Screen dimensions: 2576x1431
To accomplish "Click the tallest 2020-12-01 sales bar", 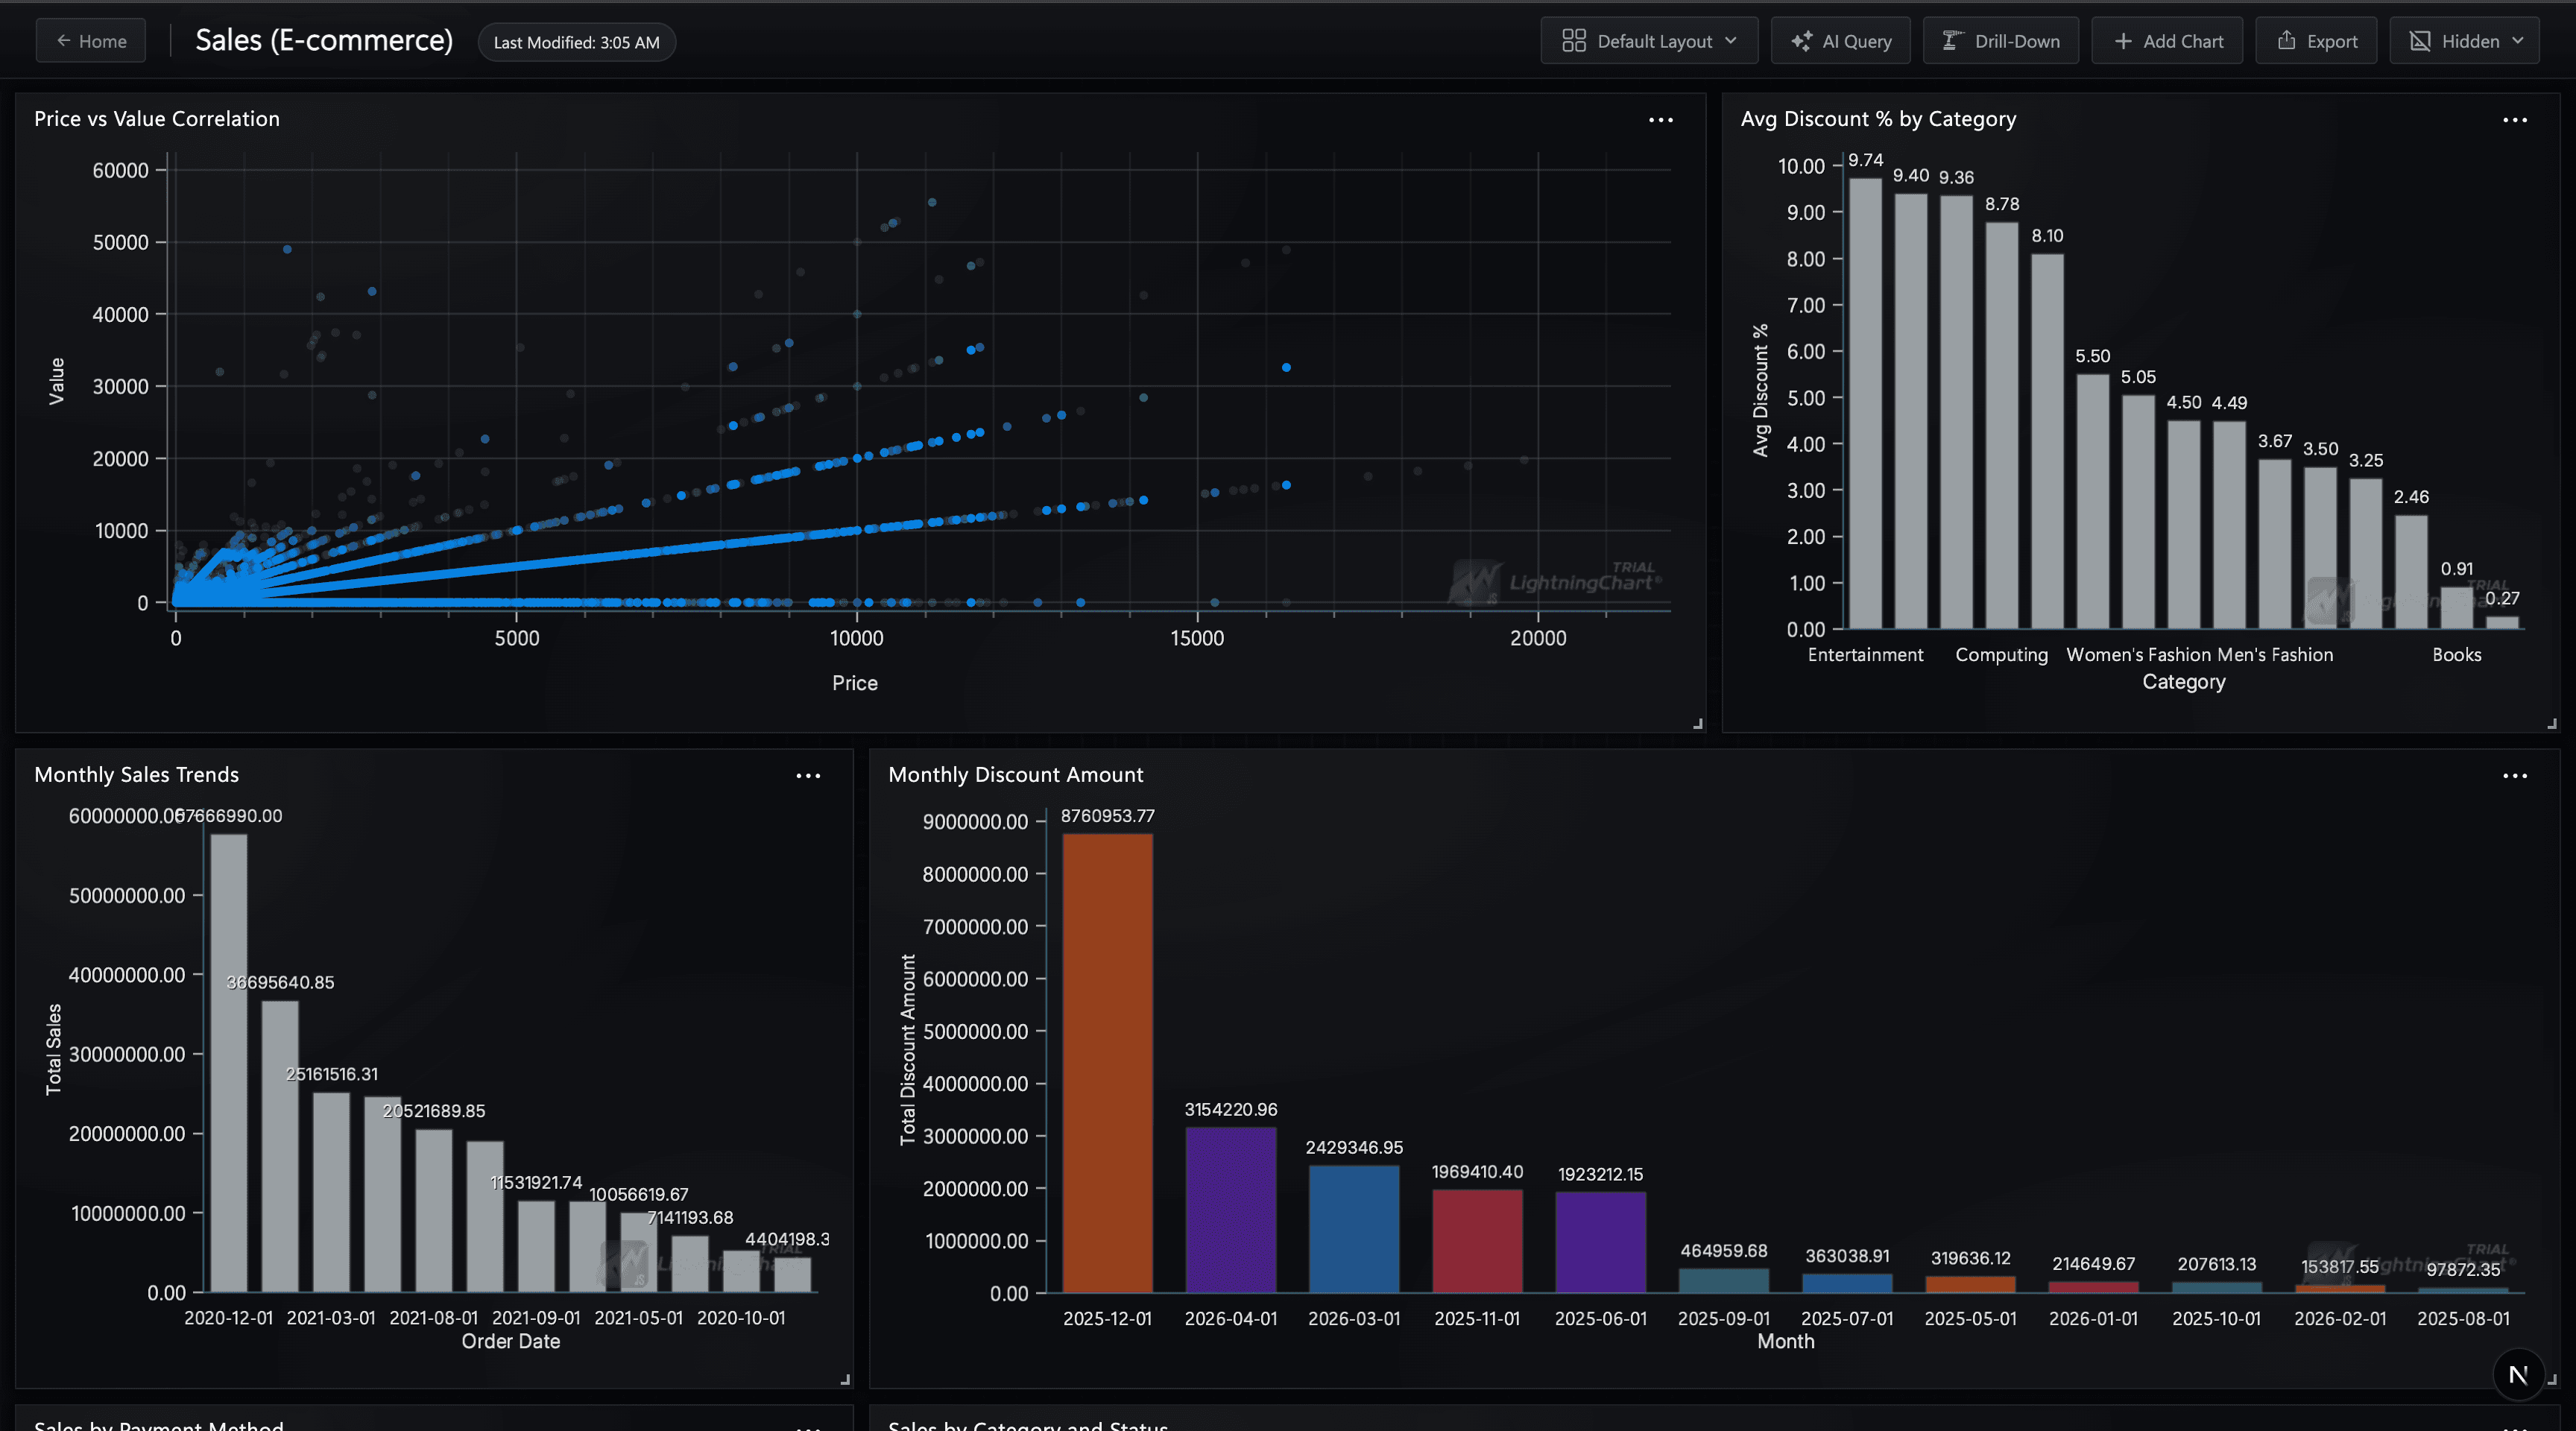I will (229, 1063).
